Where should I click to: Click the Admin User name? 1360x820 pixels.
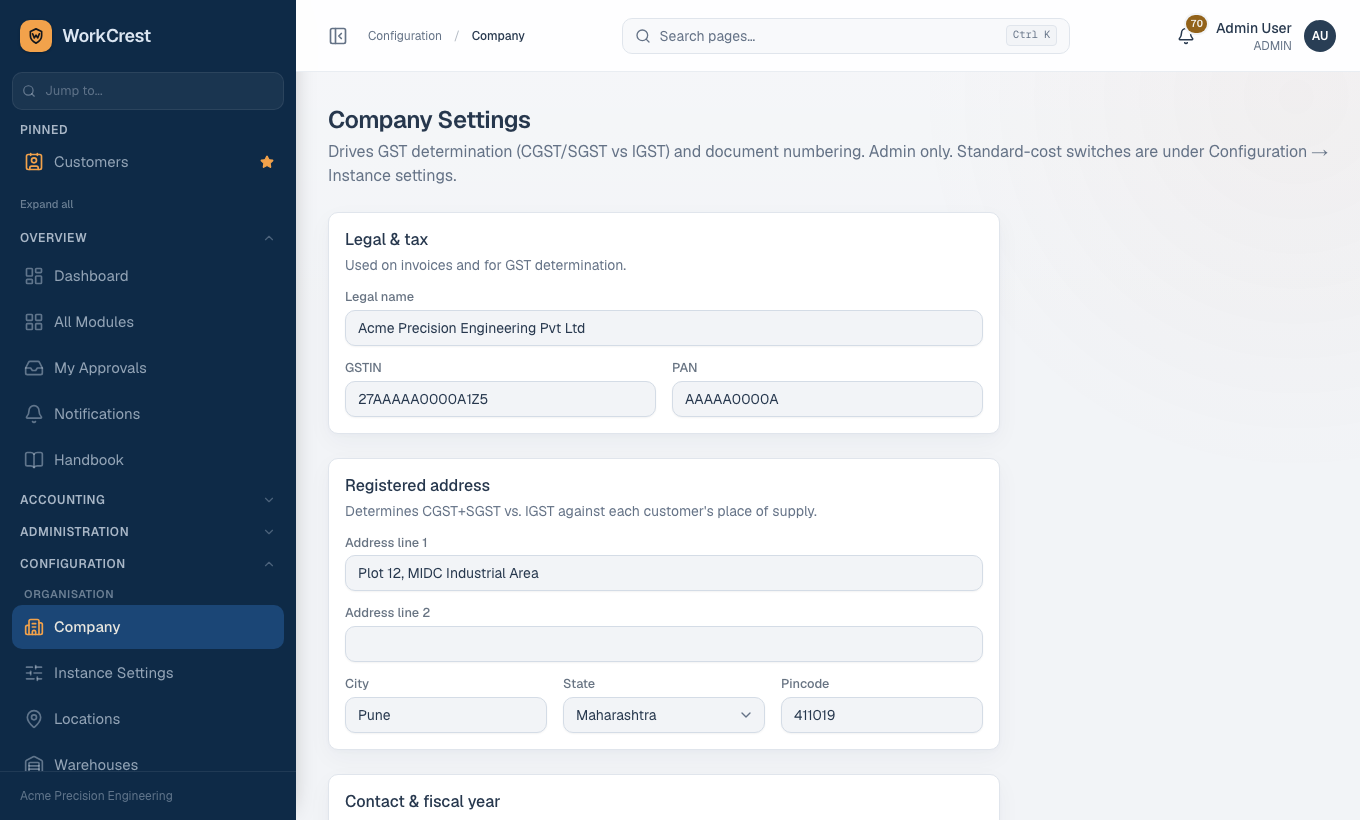coord(1254,28)
